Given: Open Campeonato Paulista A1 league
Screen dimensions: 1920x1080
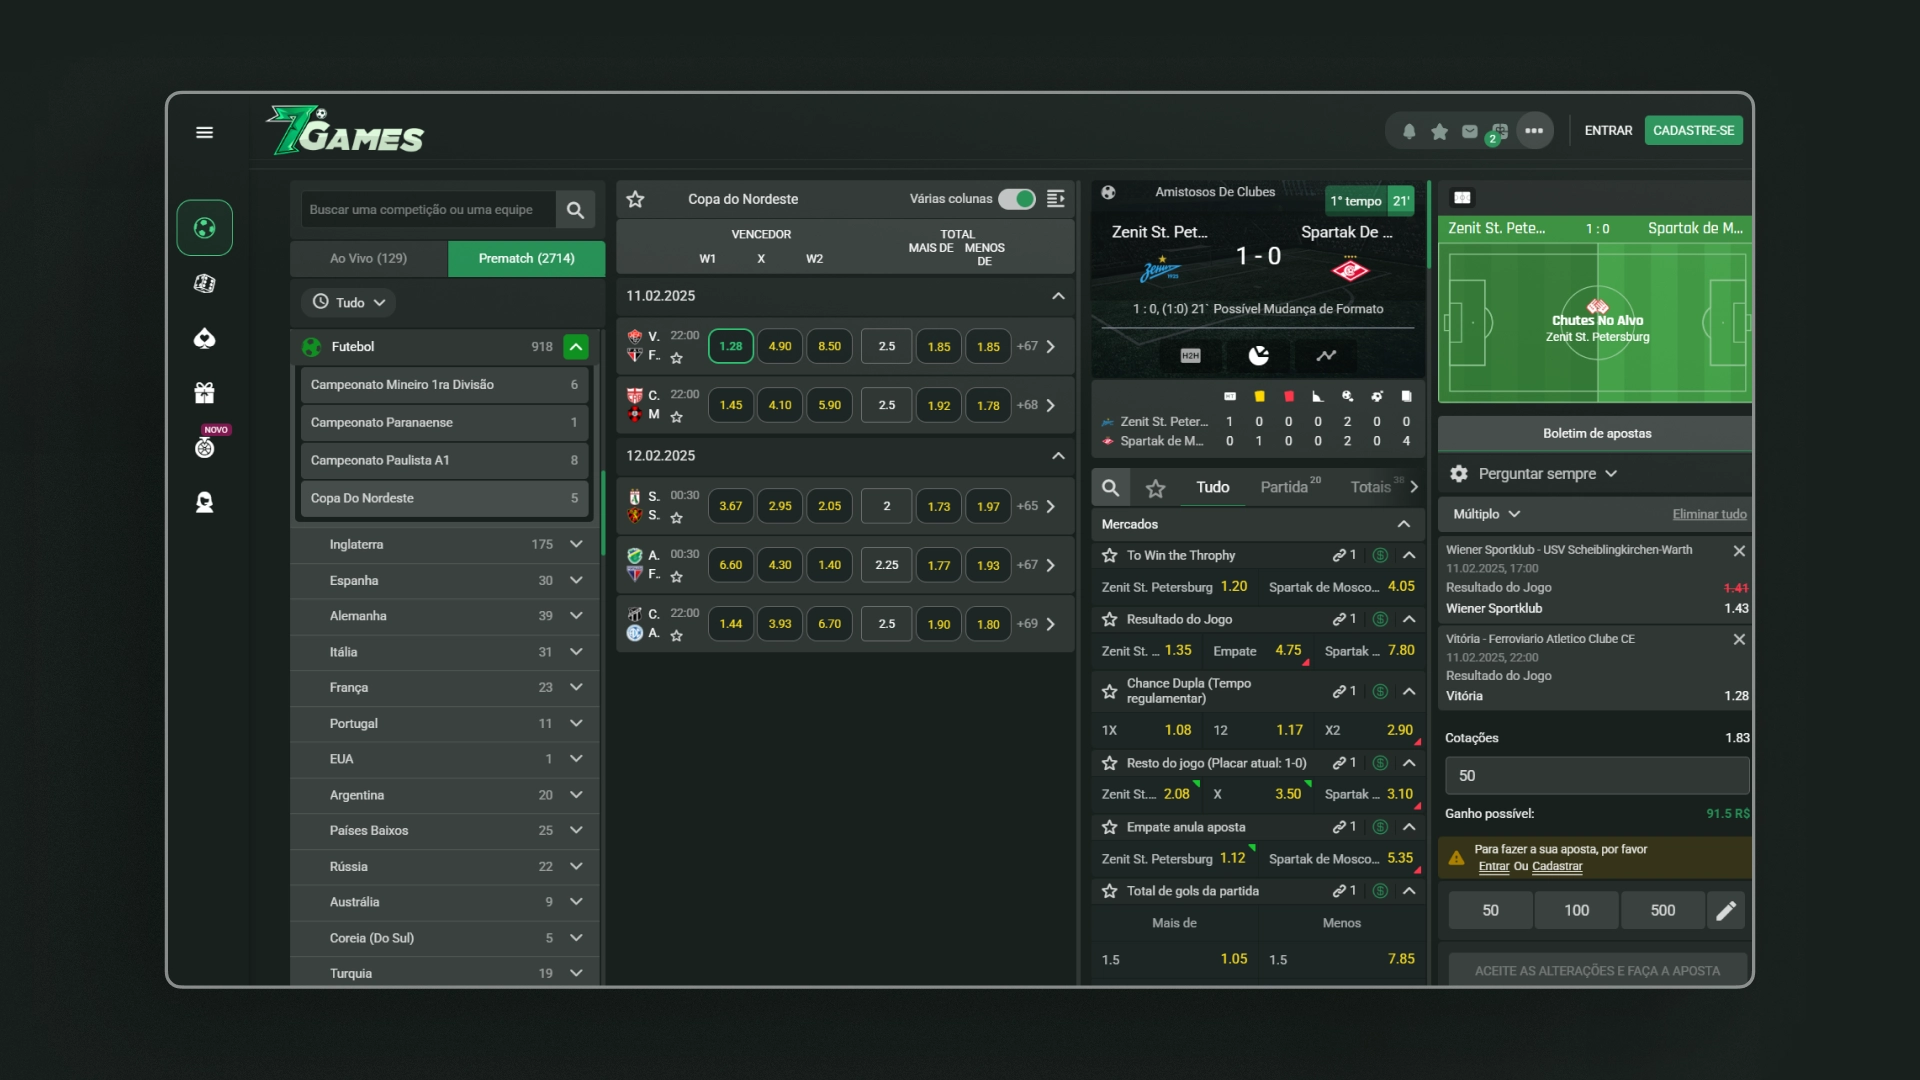Looking at the screenshot, I should click(x=444, y=460).
